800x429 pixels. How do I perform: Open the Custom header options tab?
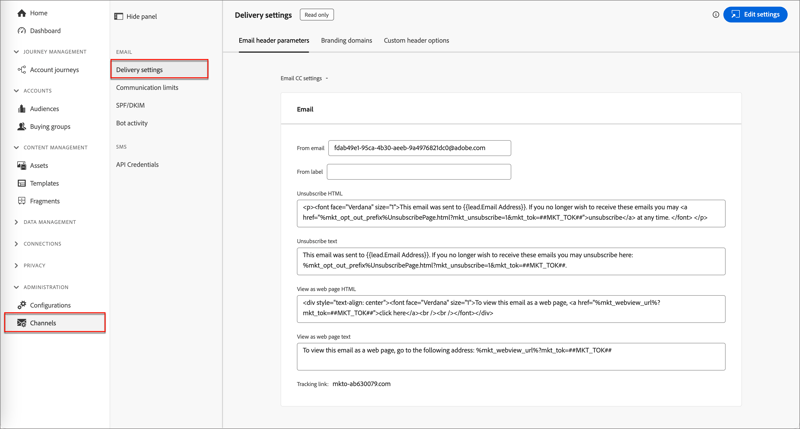click(x=416, y=41)
